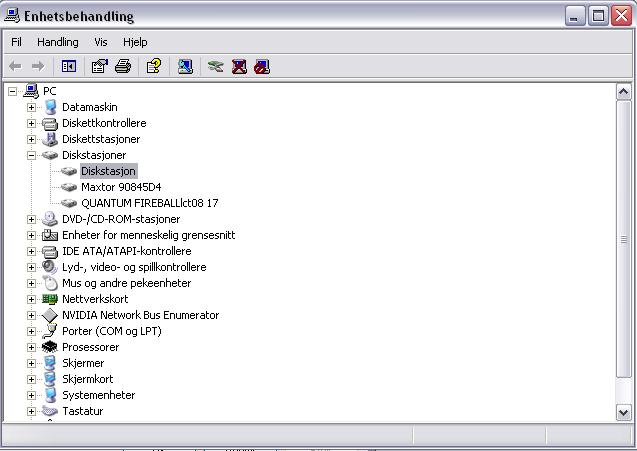Click the scrollbar up arrow
This screenshot has height=451, width=637.
(x=624, y=92)
